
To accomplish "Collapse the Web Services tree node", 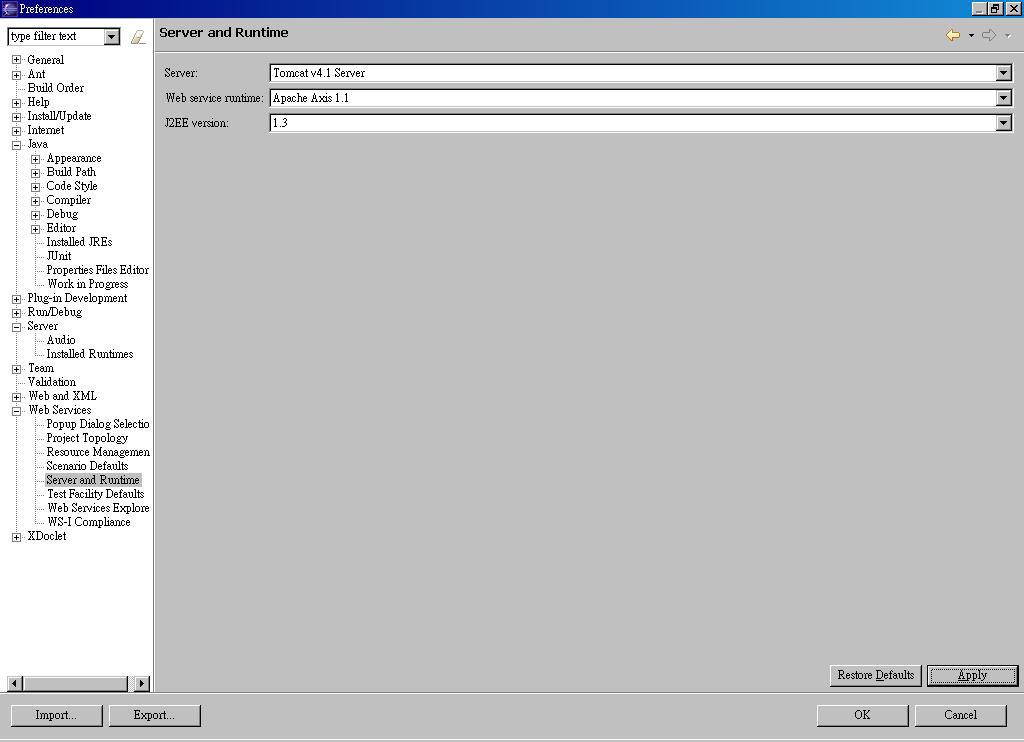I will 16,411.
